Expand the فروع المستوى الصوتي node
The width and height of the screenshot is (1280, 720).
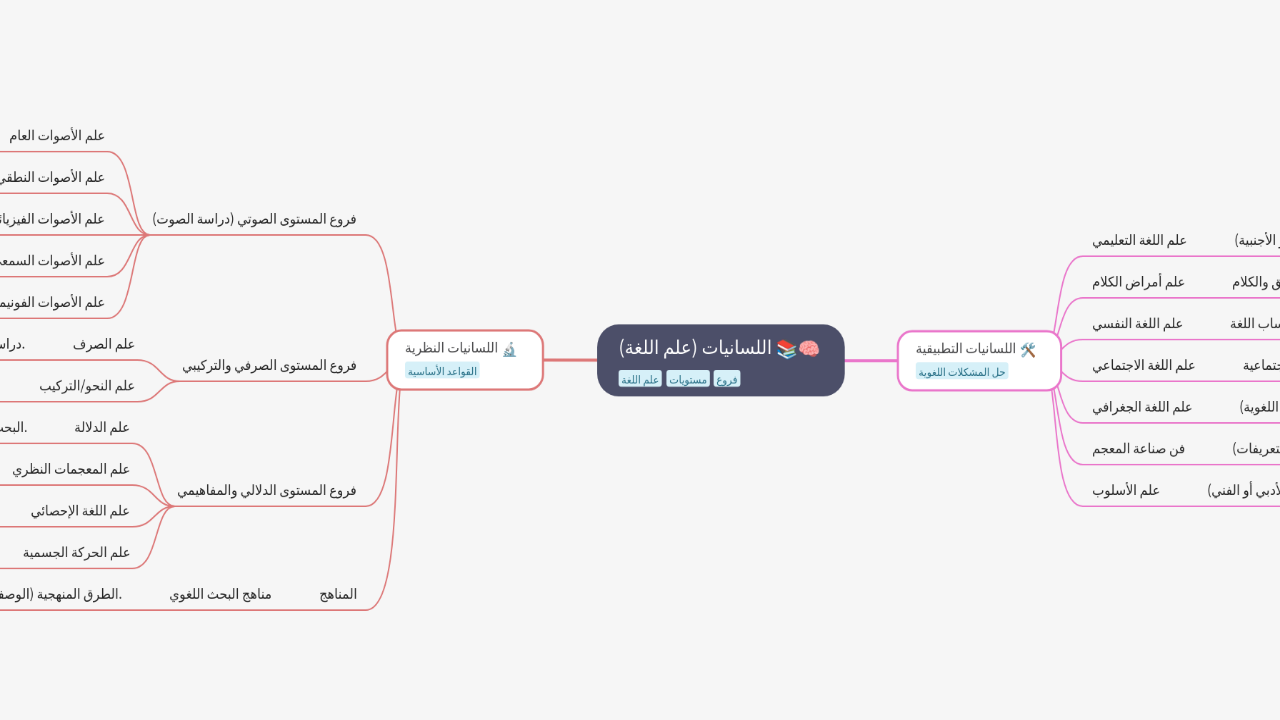coord(254,219)
